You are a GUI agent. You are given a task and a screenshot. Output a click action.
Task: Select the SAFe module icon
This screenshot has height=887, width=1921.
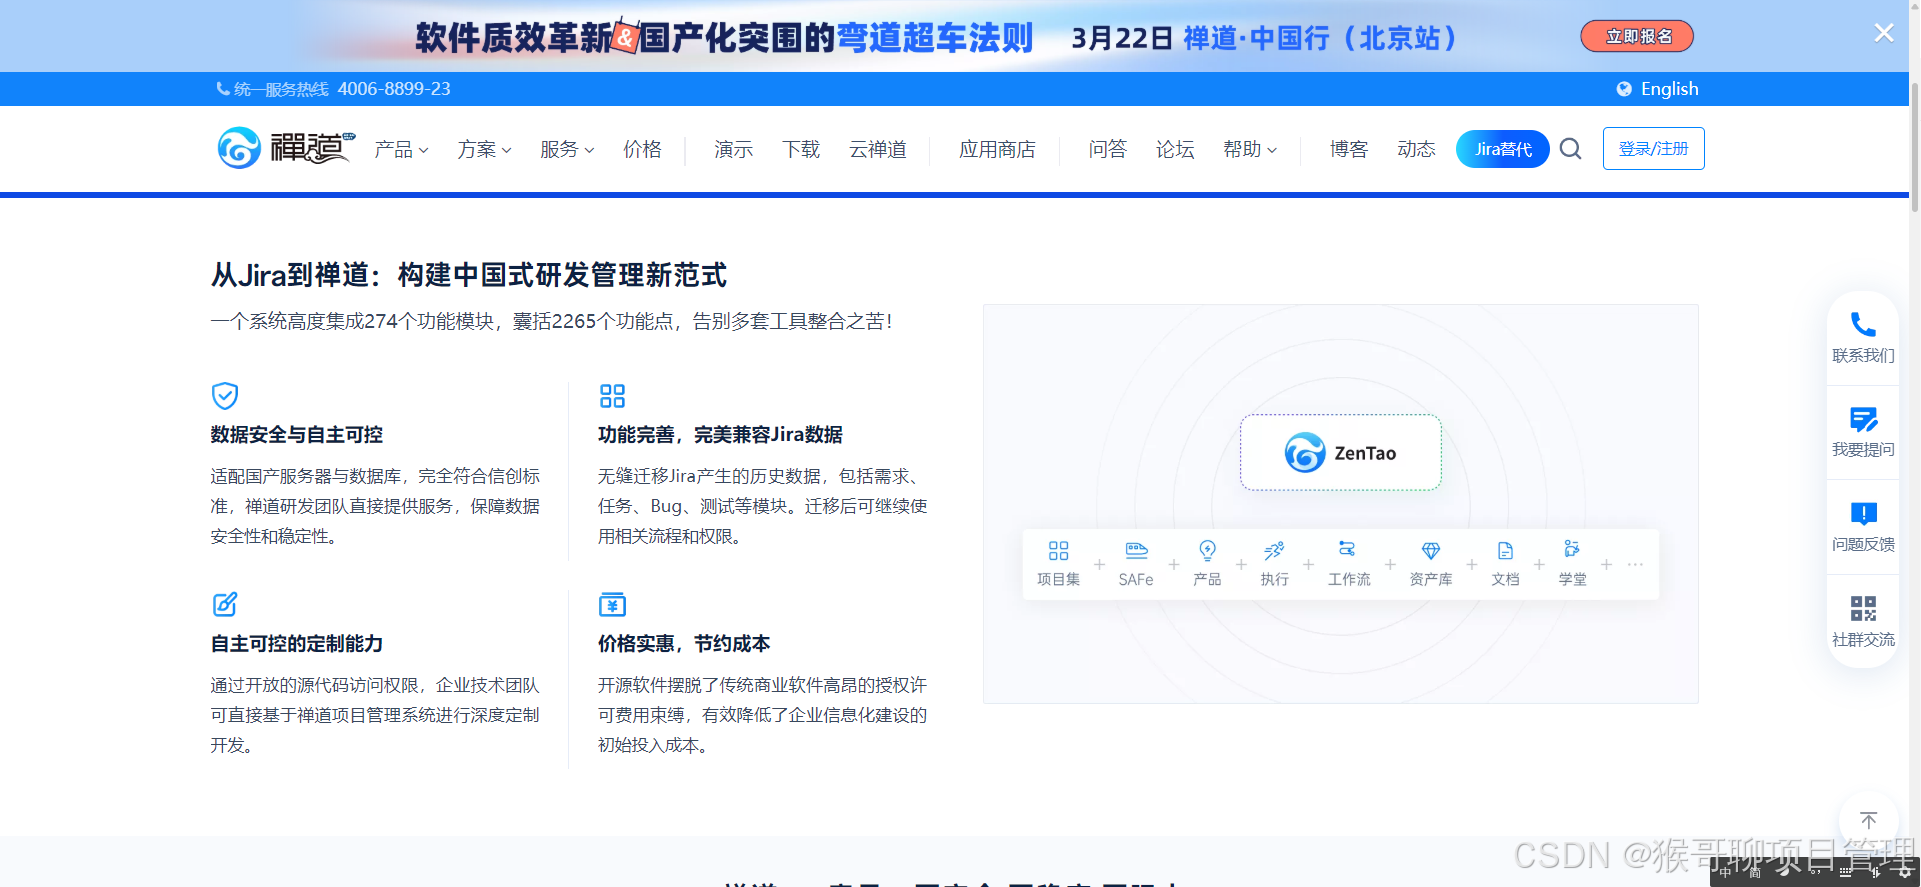(1136, 551)
